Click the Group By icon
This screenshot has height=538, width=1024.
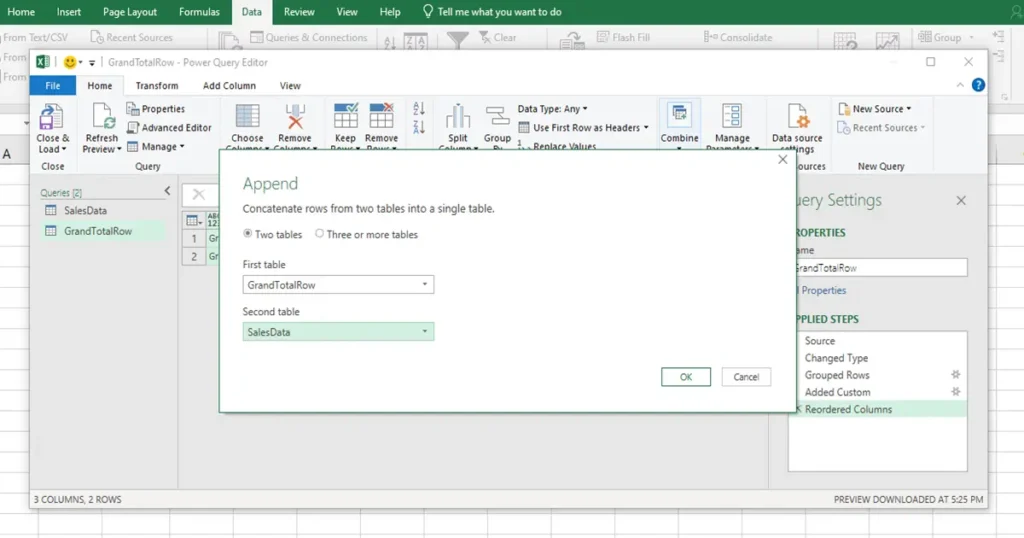[x=498, y=117]
